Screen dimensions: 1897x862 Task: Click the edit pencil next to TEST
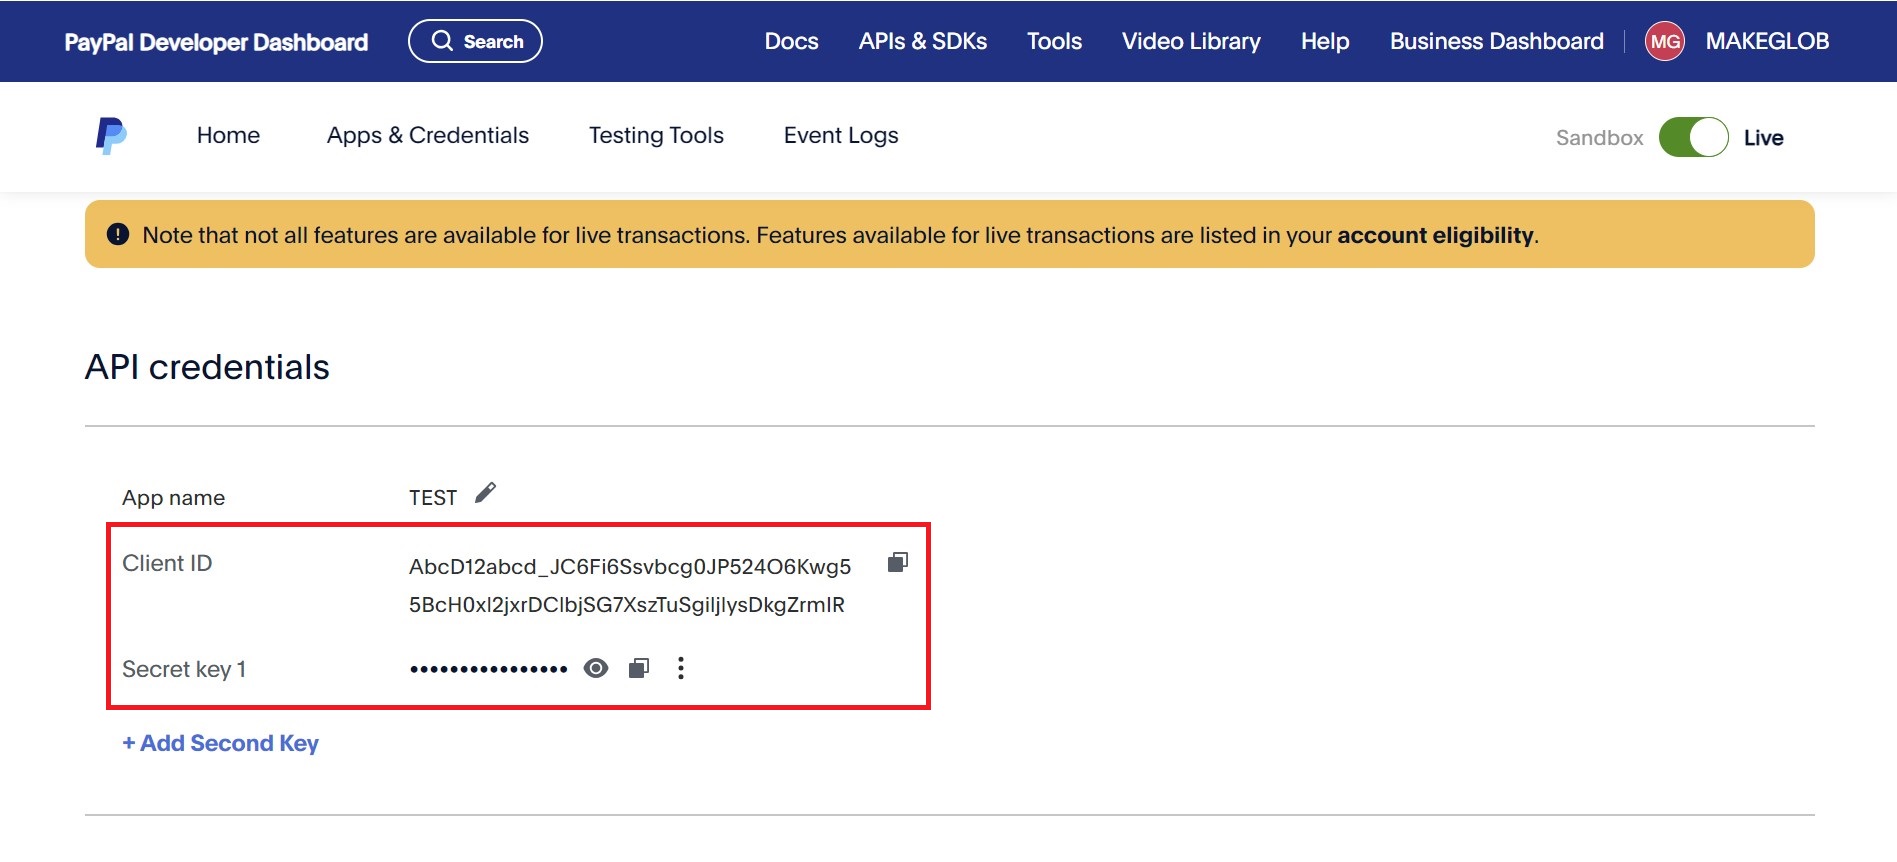point(485,493)
